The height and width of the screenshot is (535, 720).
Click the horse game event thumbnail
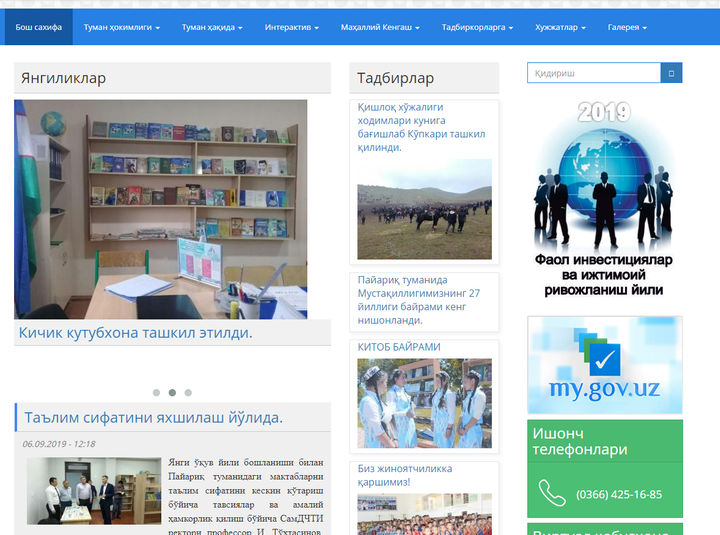coord(424,209)
